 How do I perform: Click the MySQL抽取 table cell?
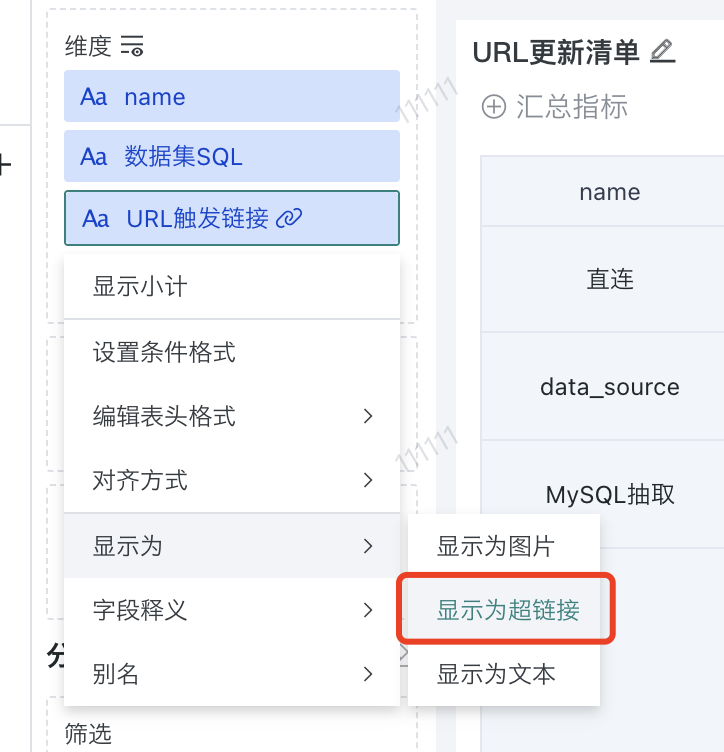coord(609,494)
